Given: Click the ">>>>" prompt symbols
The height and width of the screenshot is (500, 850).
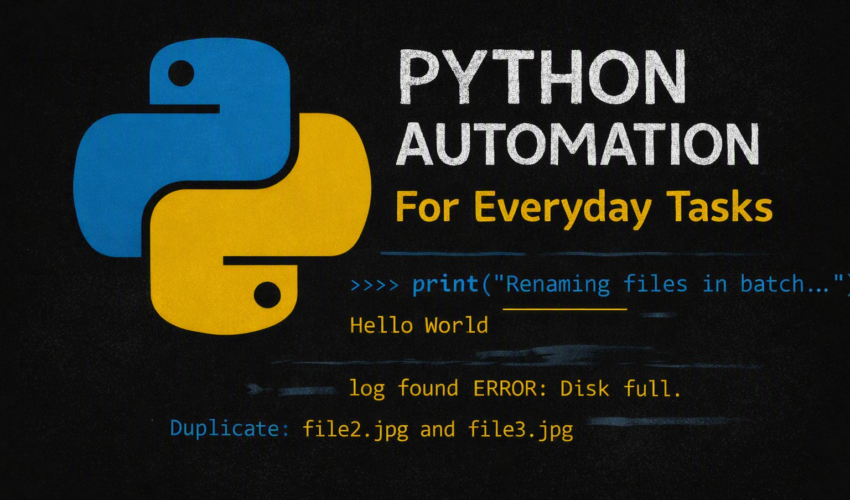Looking at the screenshot, I should pos(375,285).
